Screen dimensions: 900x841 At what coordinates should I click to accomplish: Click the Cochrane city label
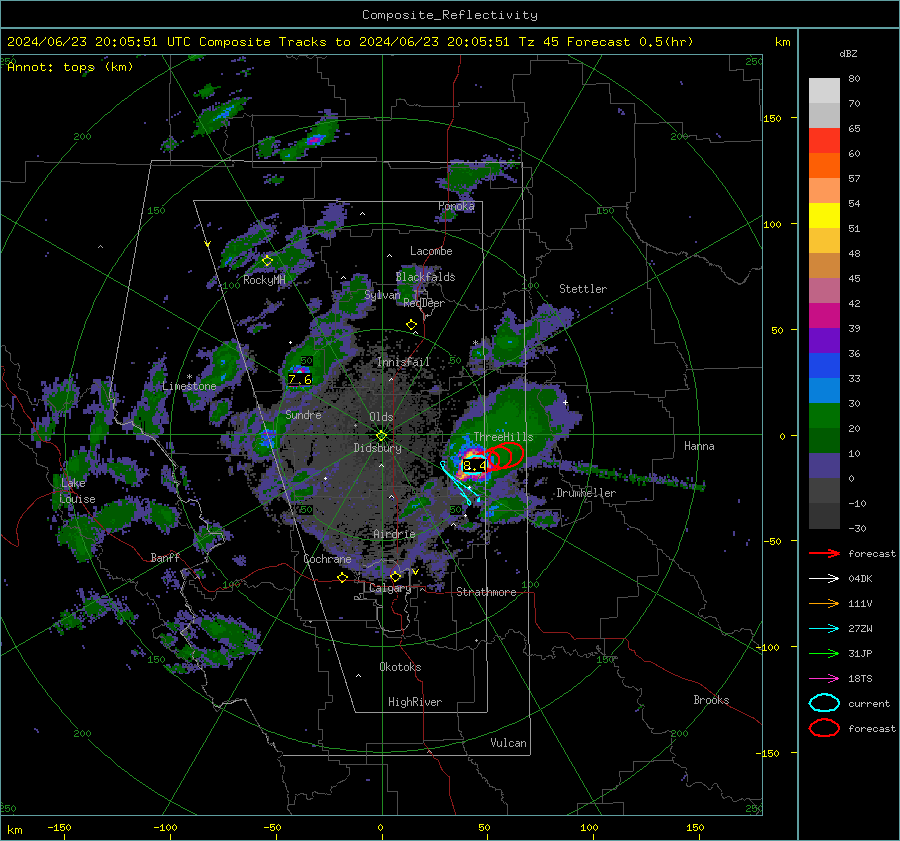[327, 559]
